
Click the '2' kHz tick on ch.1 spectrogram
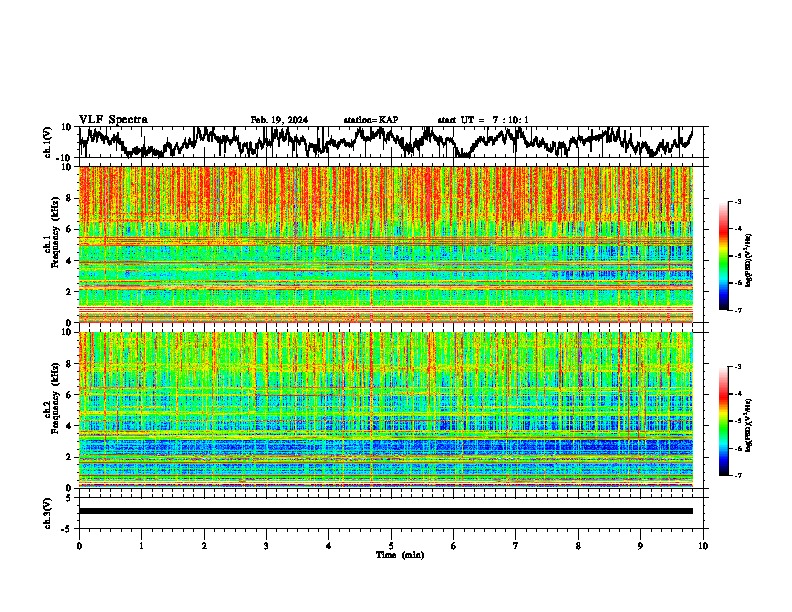coord(69,292)
